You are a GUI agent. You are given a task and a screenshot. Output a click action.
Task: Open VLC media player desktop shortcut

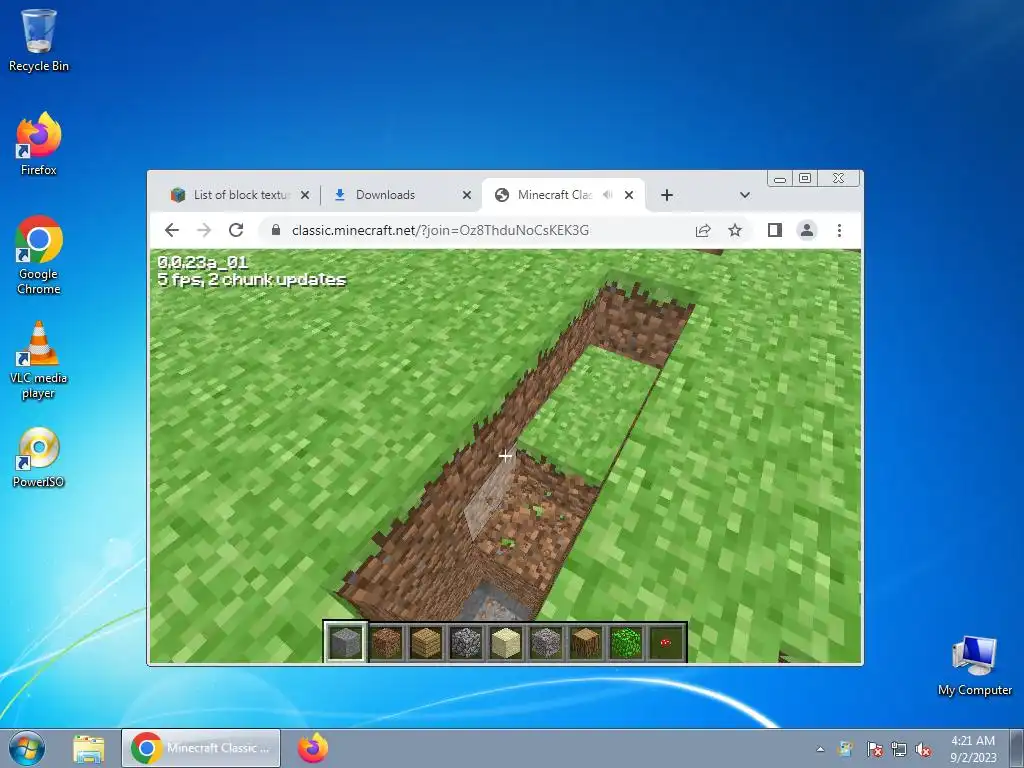[39, 360]
